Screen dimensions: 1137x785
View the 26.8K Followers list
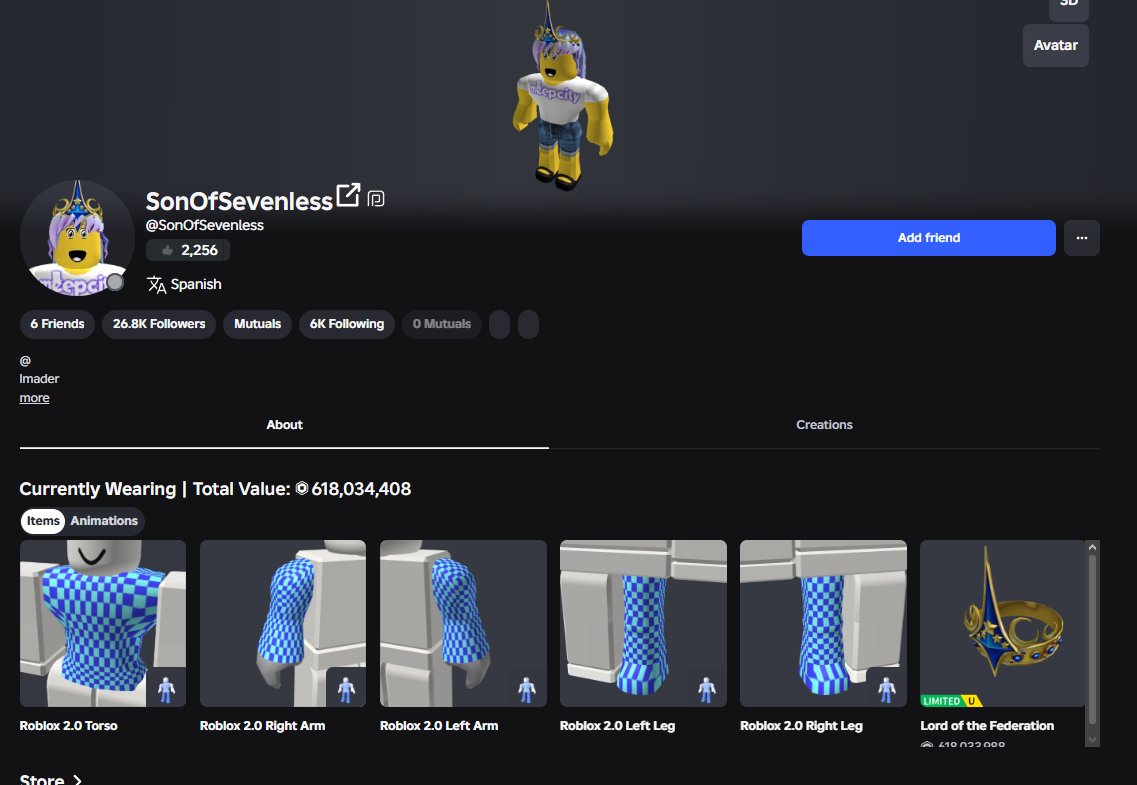(x=159, y=324)
